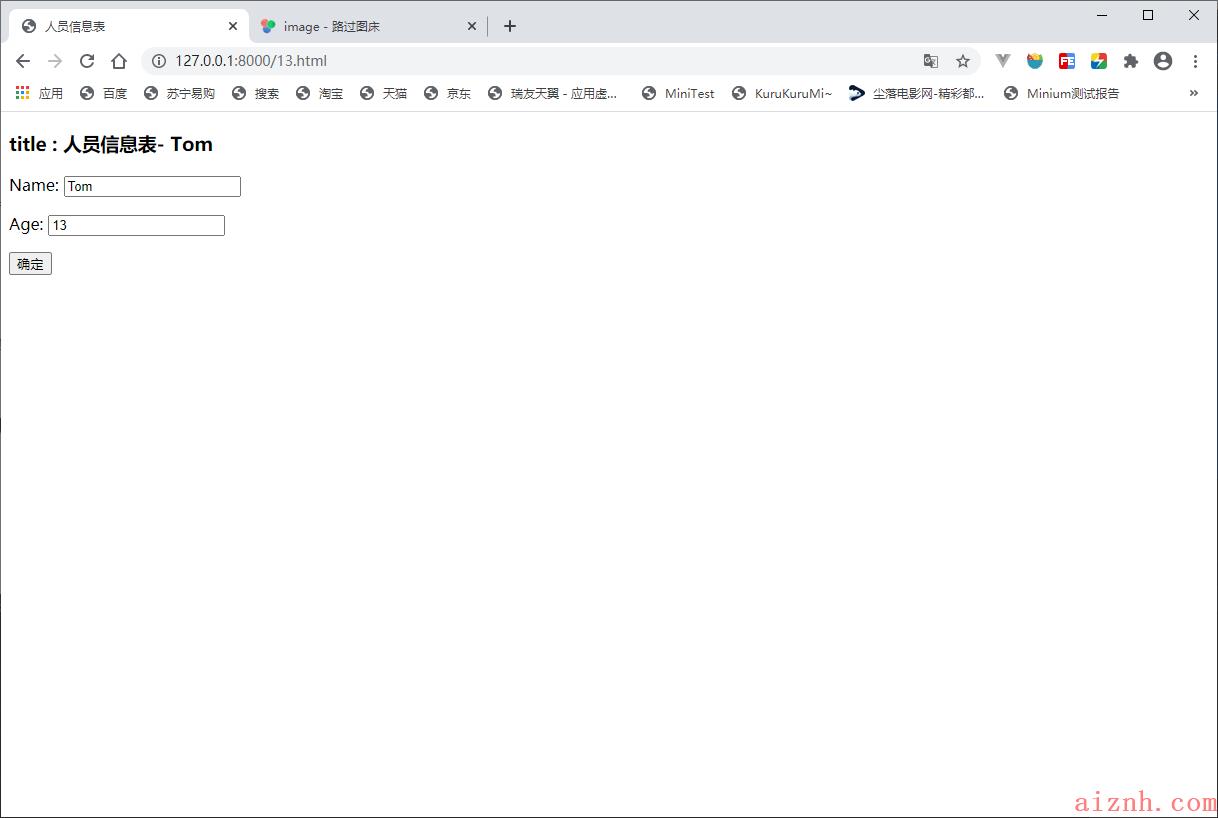
Task: Focus the Age input field
Action: pyautogui.click(x=136, y=226)
